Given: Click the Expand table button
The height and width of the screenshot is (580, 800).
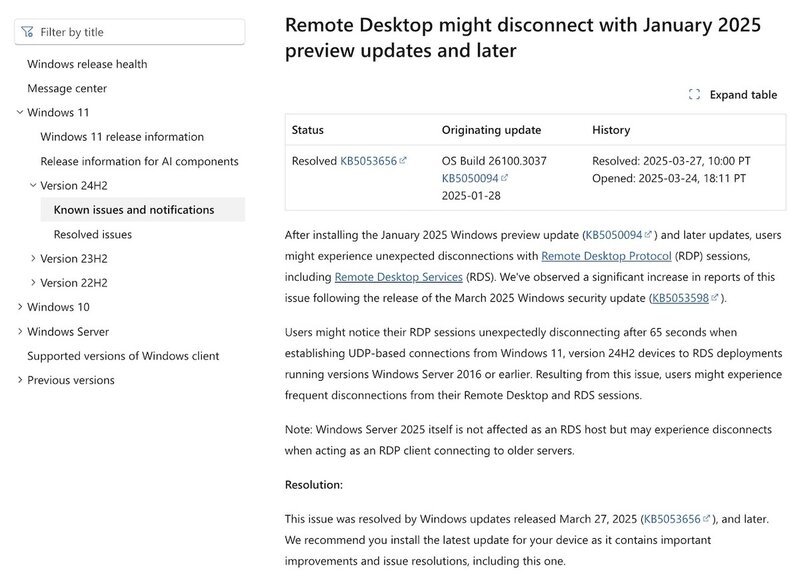Looking at the screenshot, I should tap(733, 94).
